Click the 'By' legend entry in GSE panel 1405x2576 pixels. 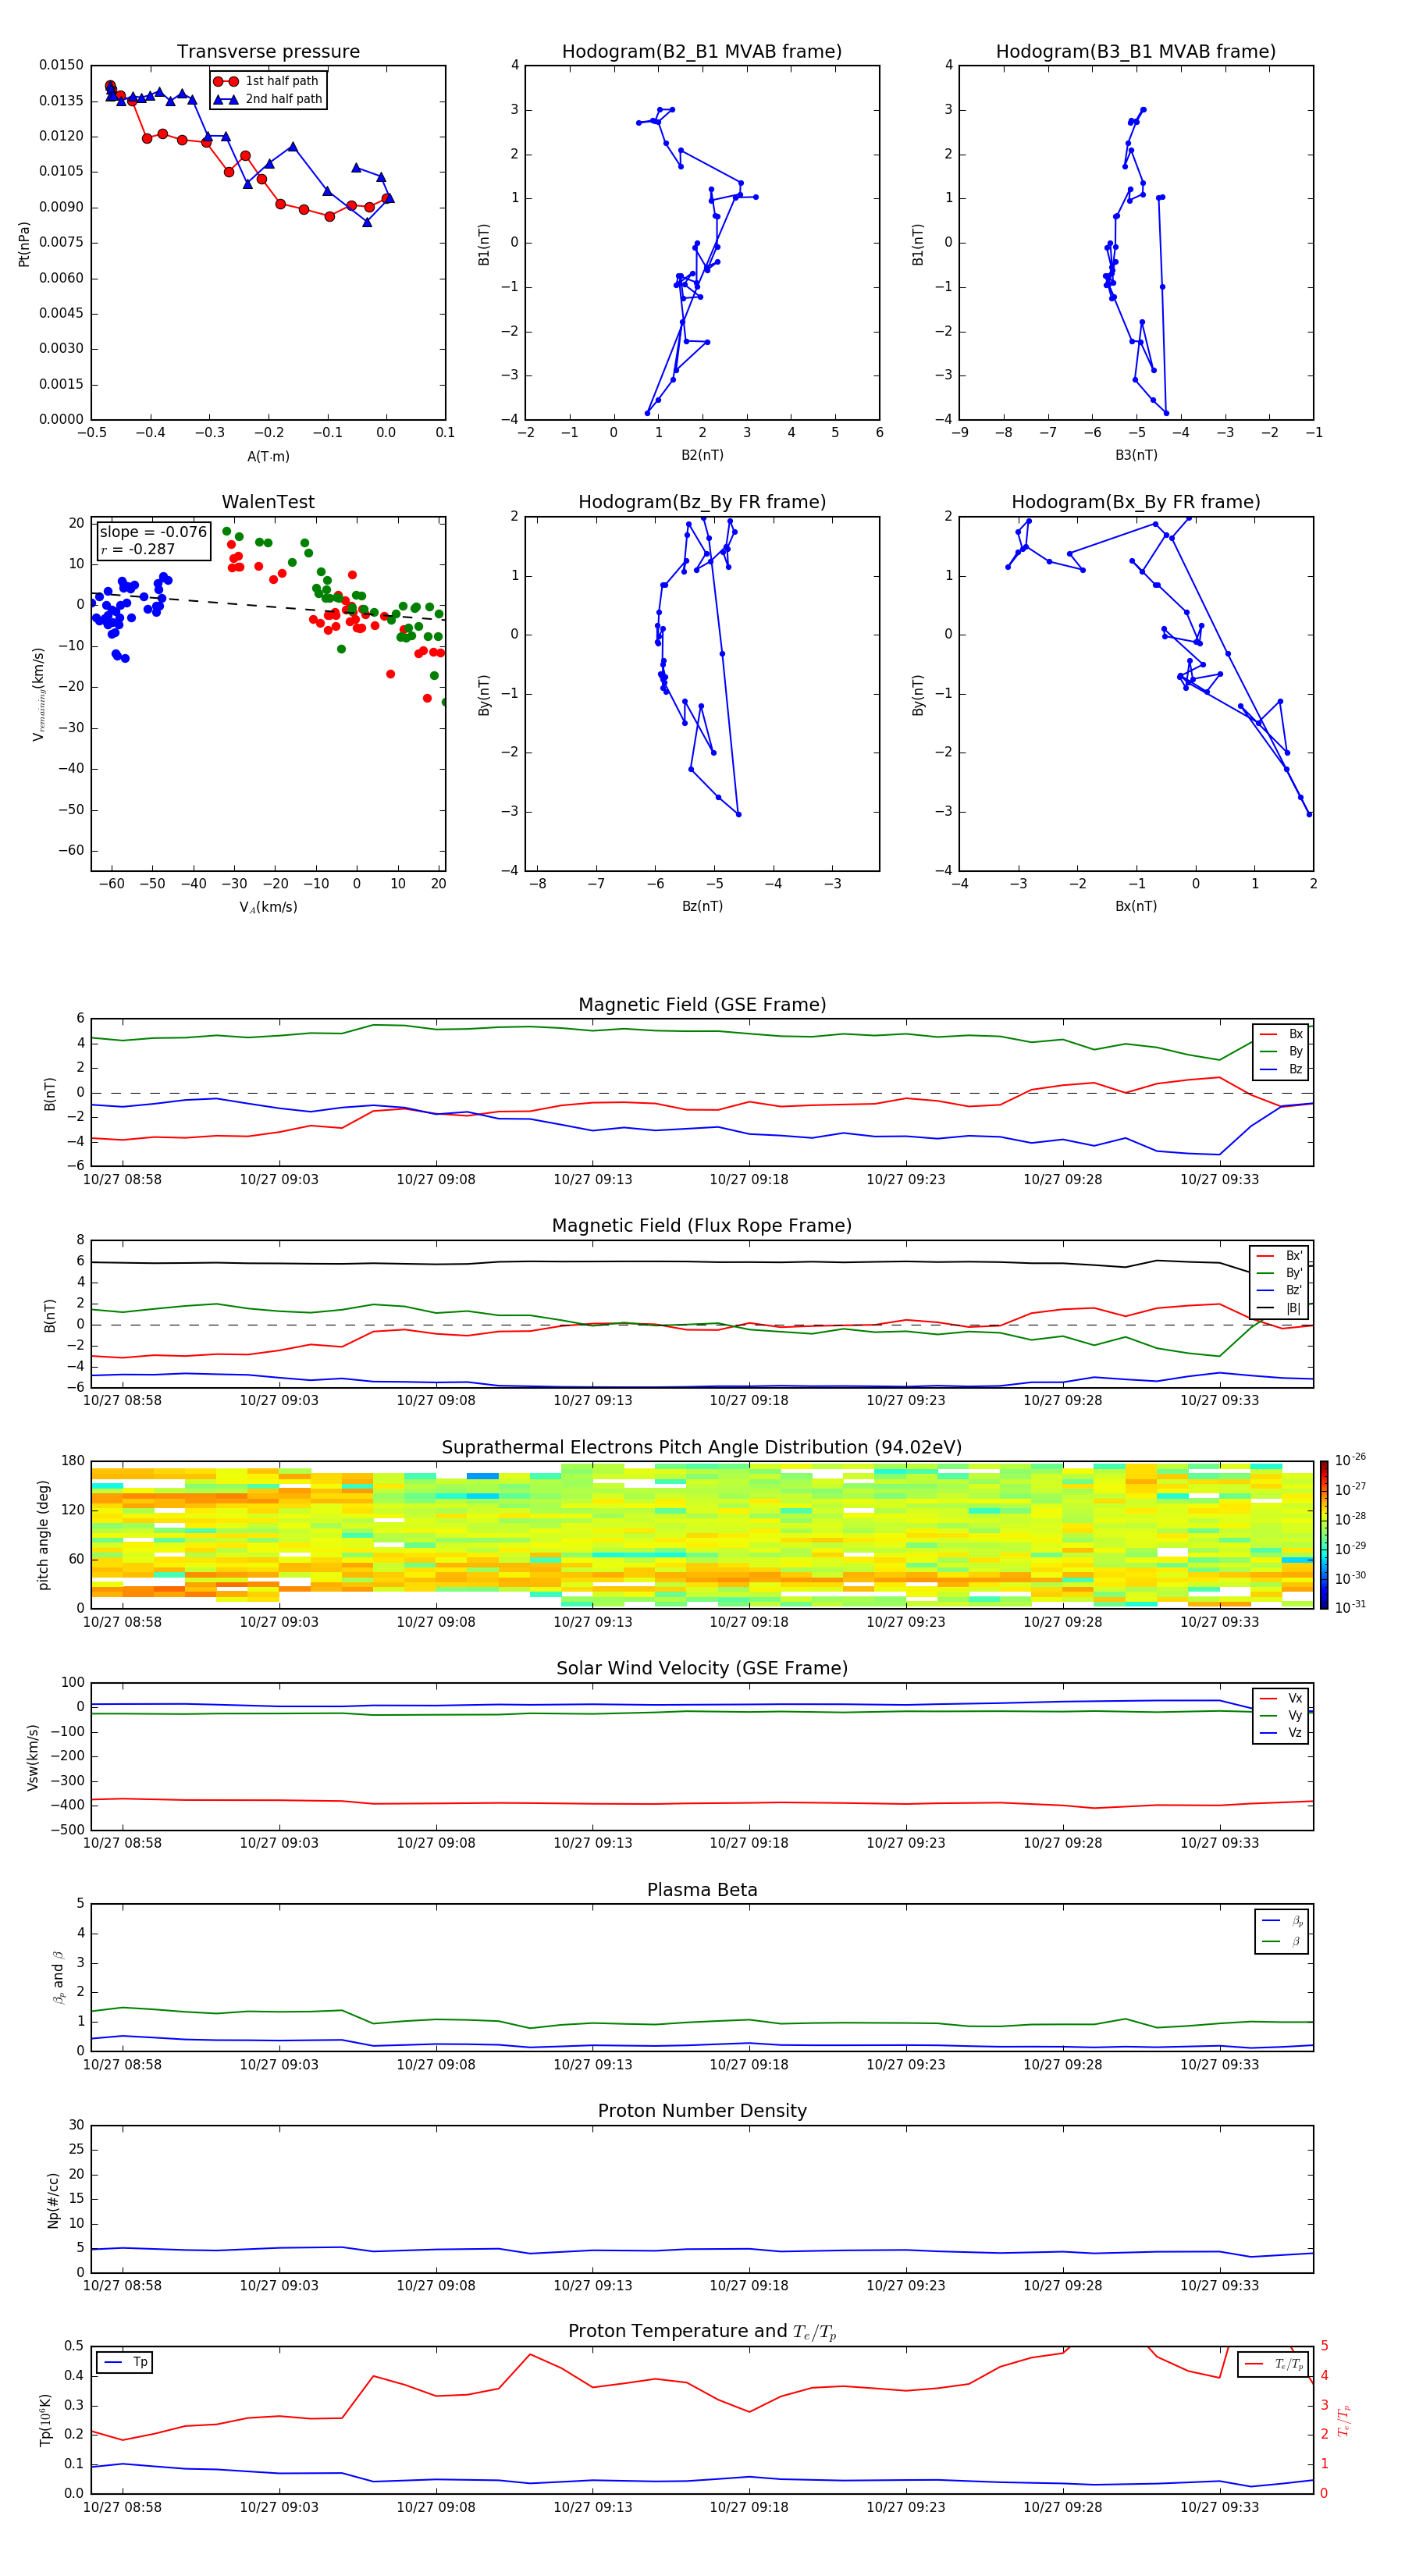coord(1282,1052)
